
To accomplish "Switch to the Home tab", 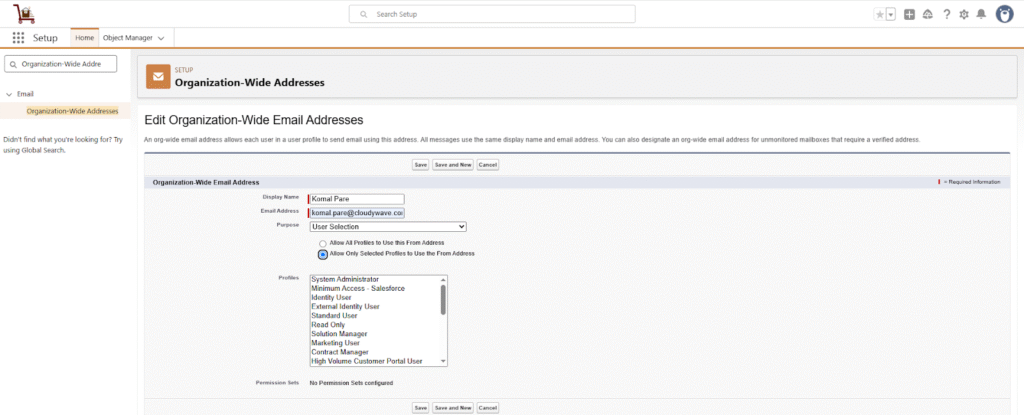I will coord(85,37).
